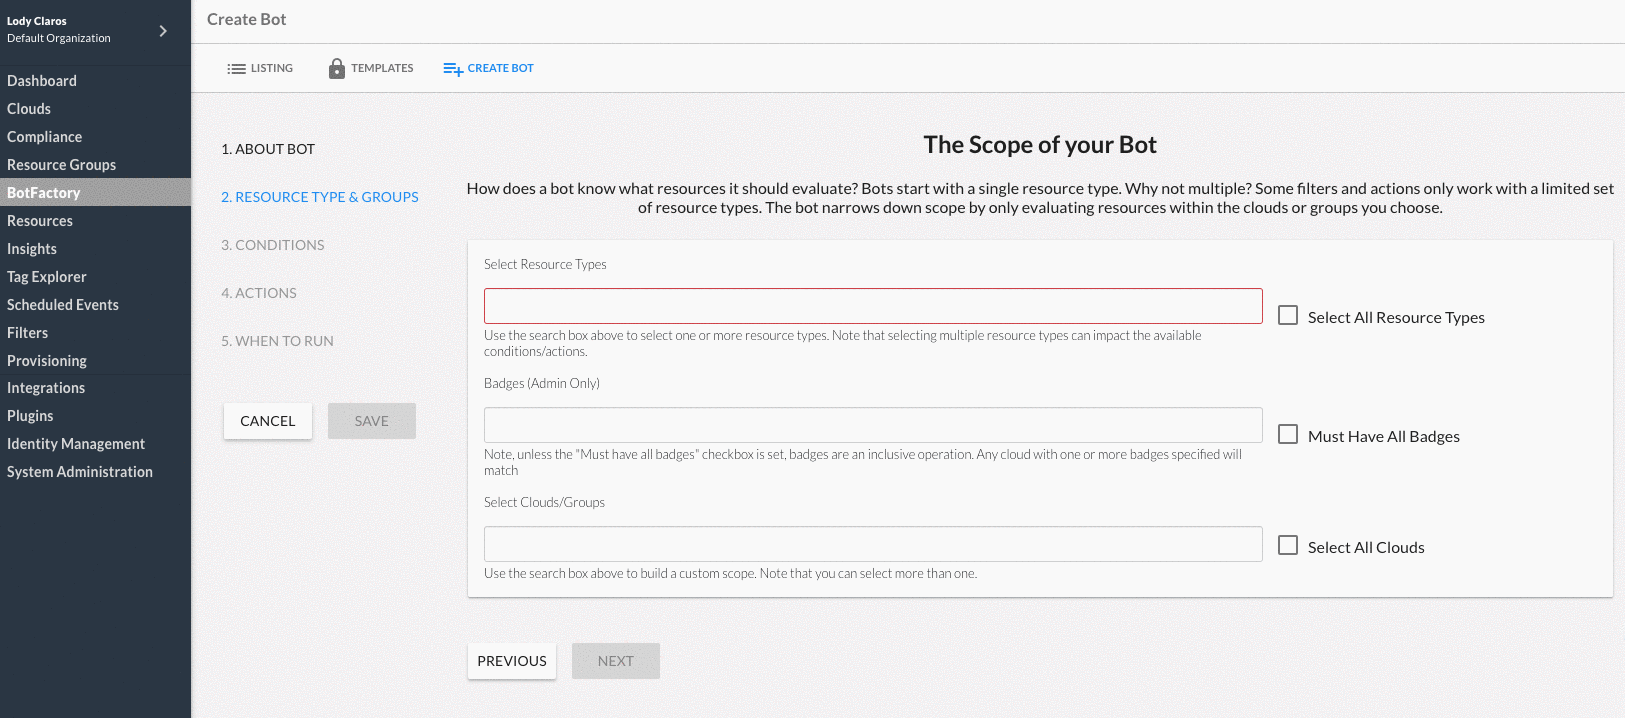1625x718 pixels.
Task: Select step 2. Resource Type & Groups
Action: click(320, 197)
